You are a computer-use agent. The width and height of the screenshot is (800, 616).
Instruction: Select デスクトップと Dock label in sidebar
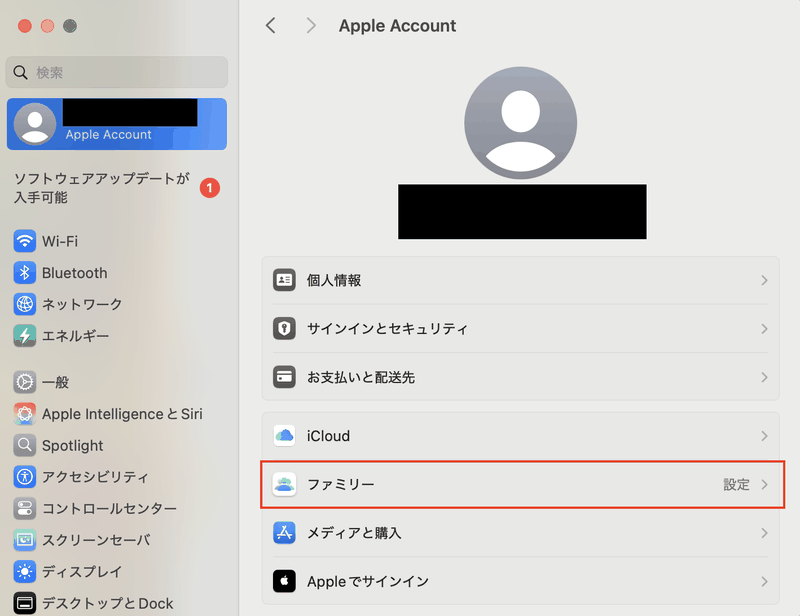point(108,603)
